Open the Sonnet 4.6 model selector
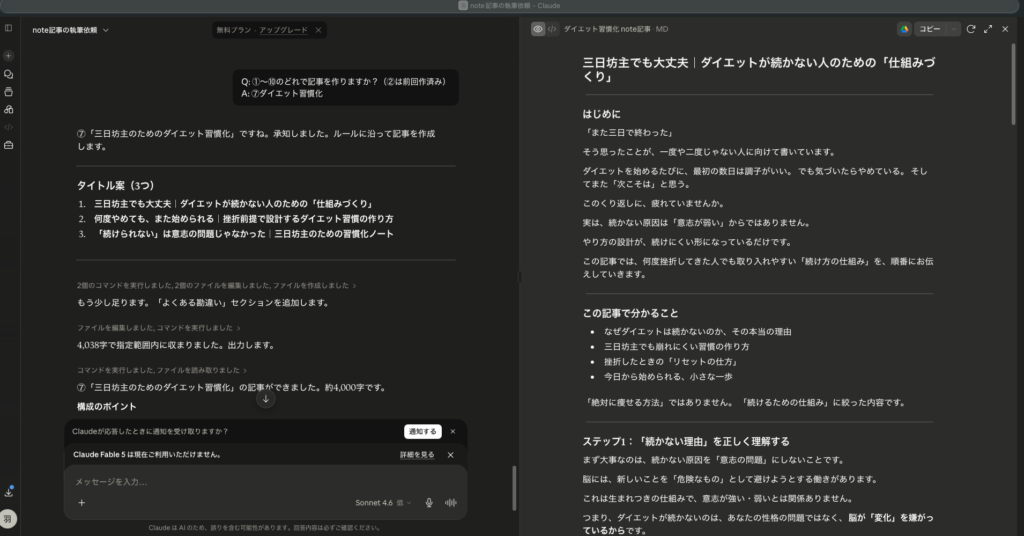Screen dimensions: 1024x536 click(x=383, y=503)
